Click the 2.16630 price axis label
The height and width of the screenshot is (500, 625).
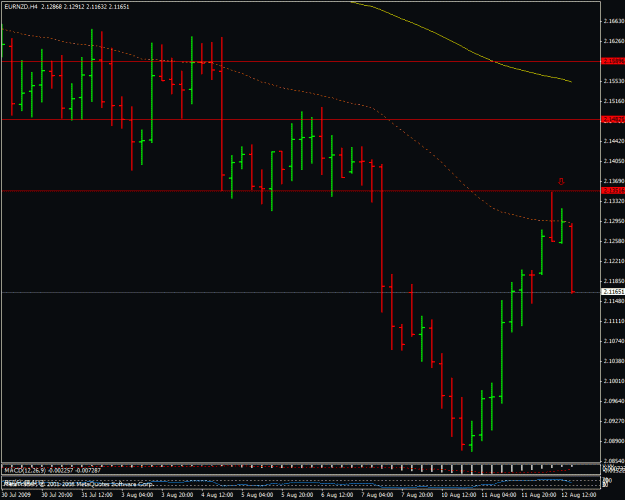pos(614,21)
